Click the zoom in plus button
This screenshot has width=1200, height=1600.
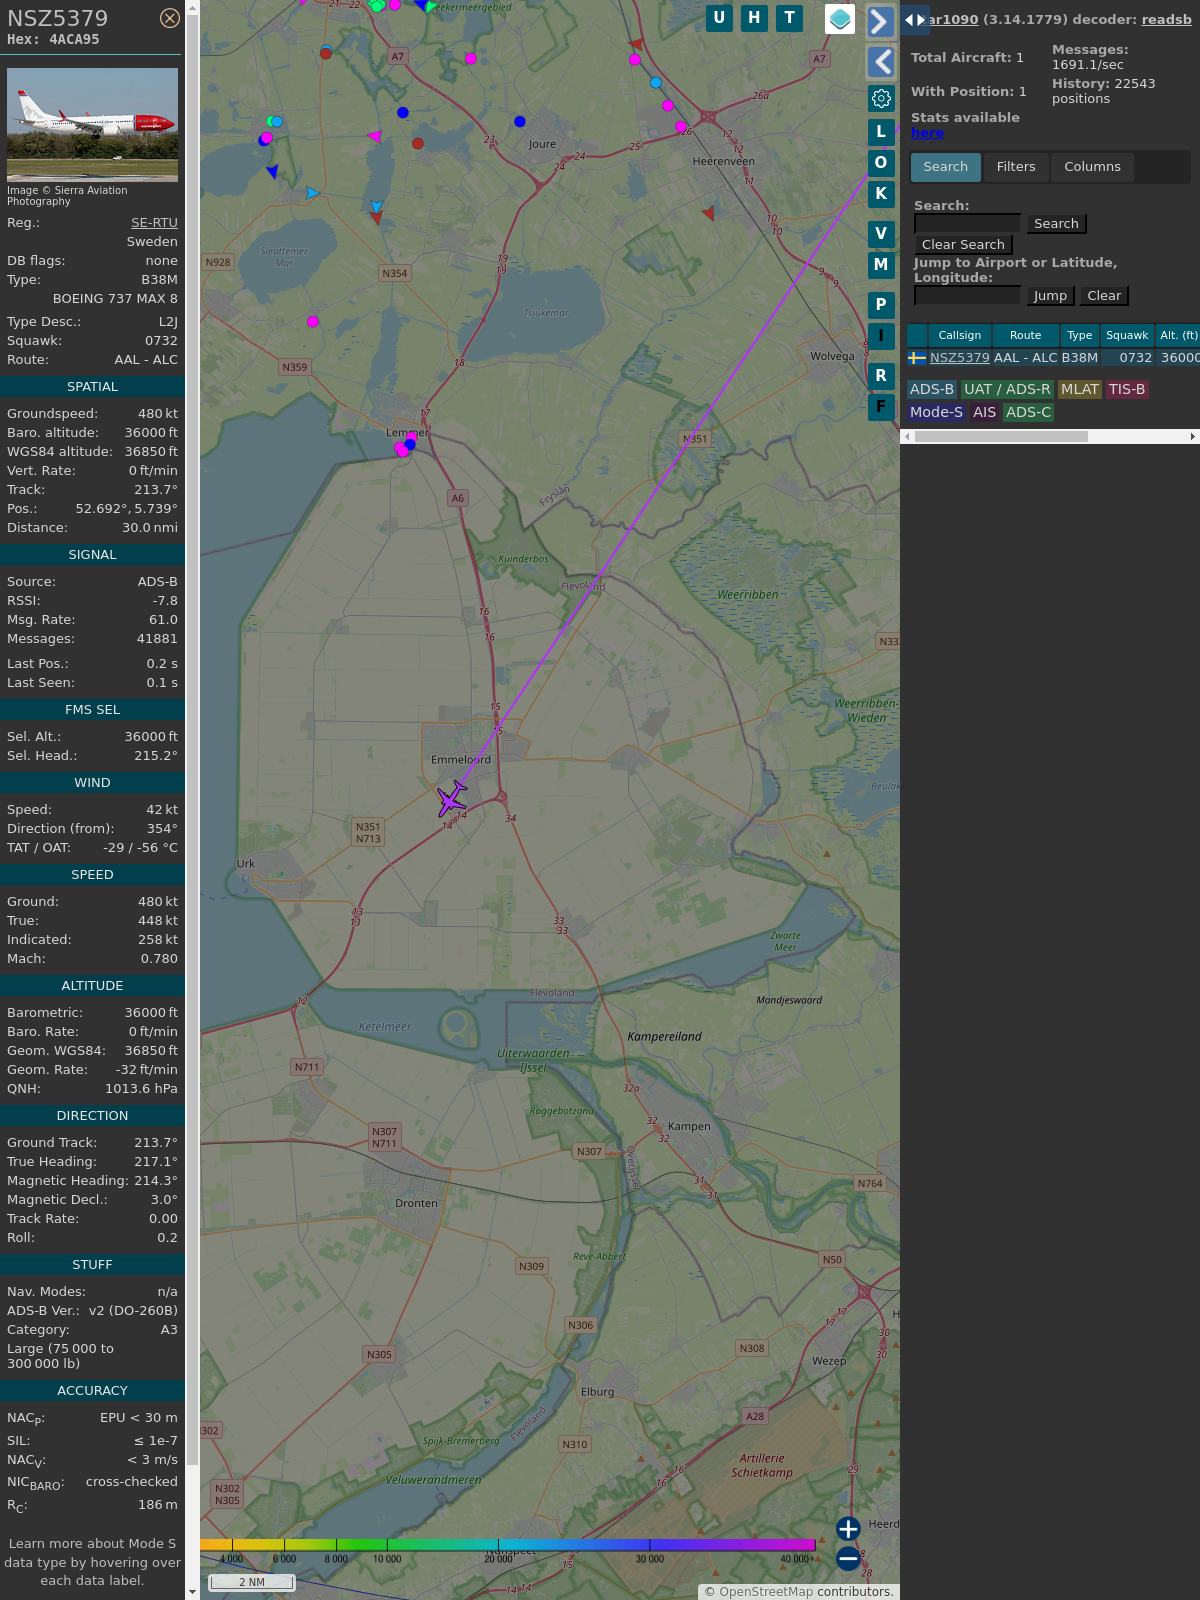(848, 1528)
